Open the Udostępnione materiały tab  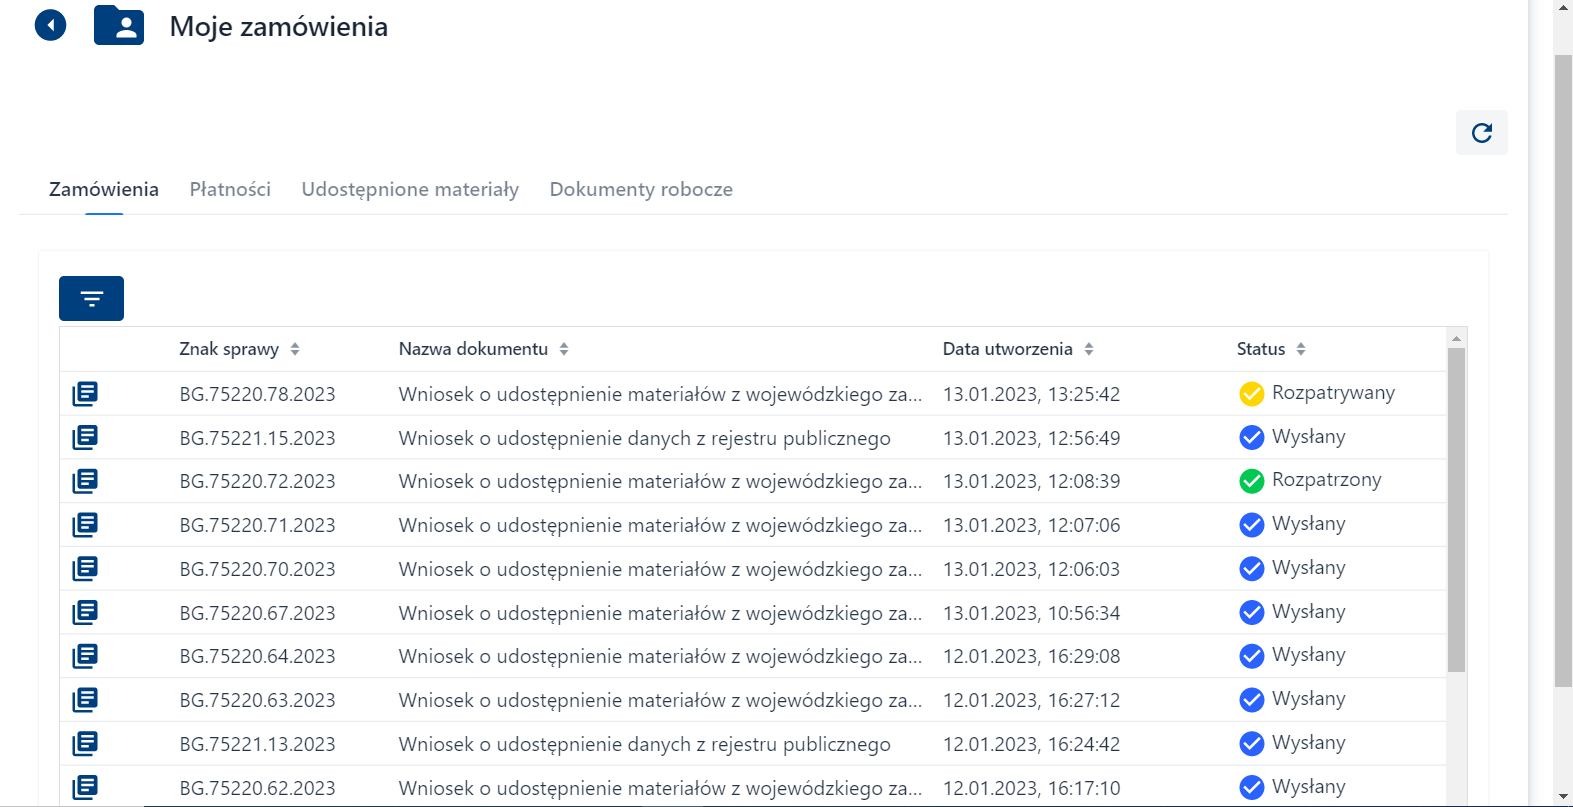tap(410, 189)
